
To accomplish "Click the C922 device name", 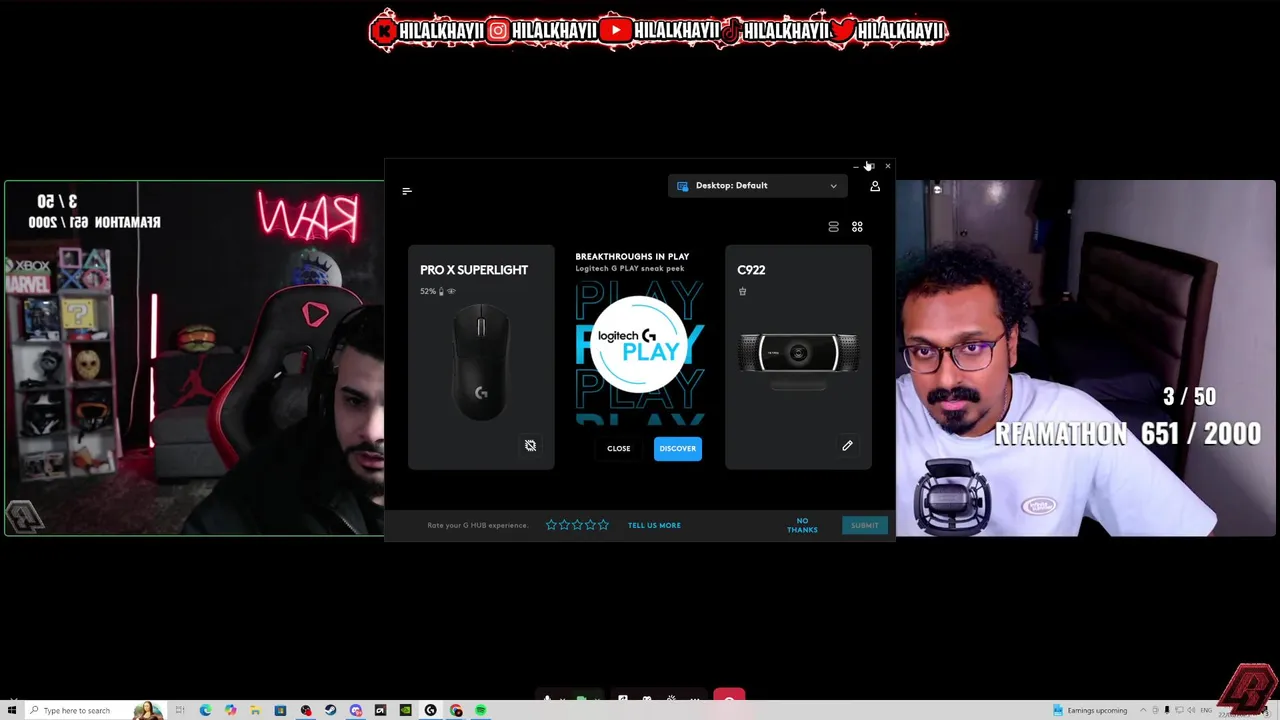I will tap(751, 270).
